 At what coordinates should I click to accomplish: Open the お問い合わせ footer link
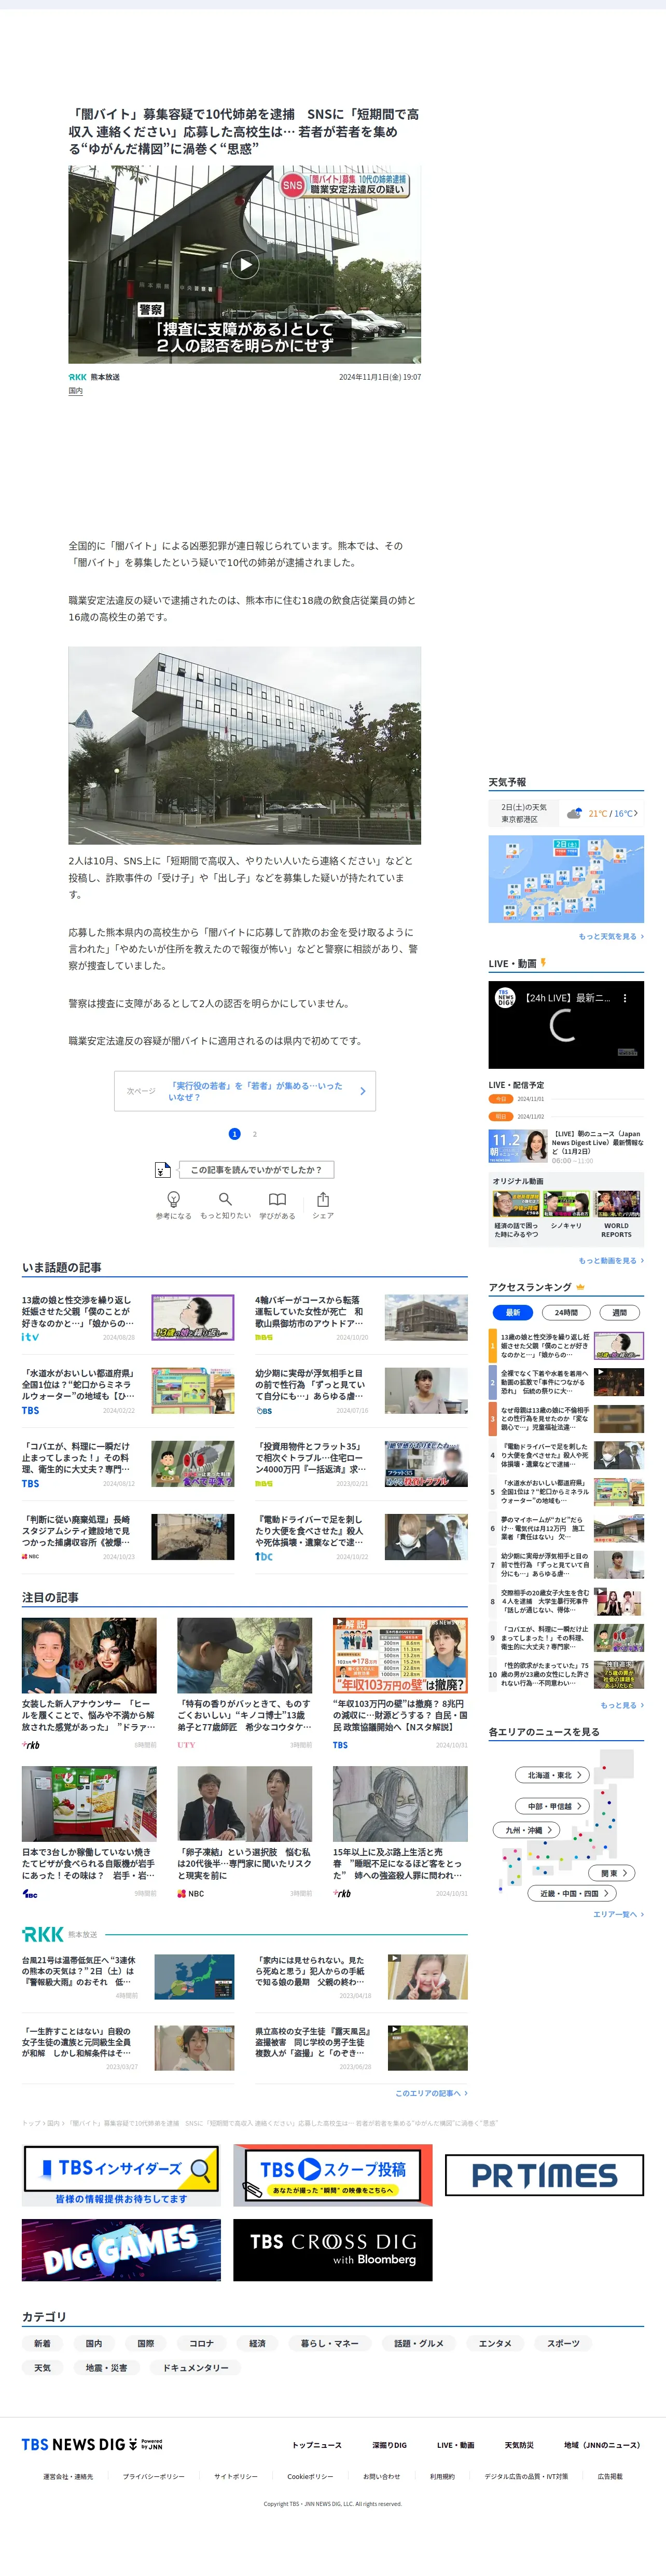point(381,2477)
